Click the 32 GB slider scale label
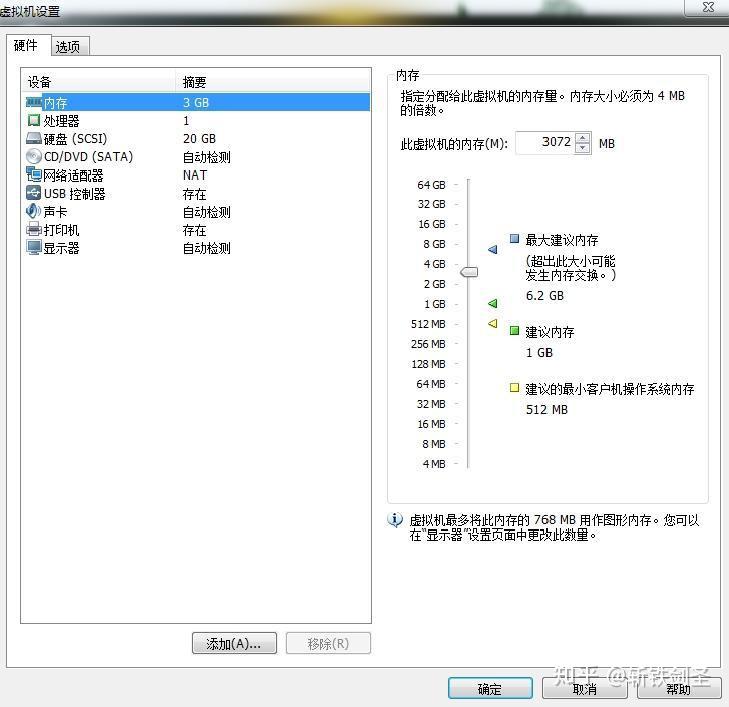Viewport: 729px width, 707px height. [x=431, y=204]
